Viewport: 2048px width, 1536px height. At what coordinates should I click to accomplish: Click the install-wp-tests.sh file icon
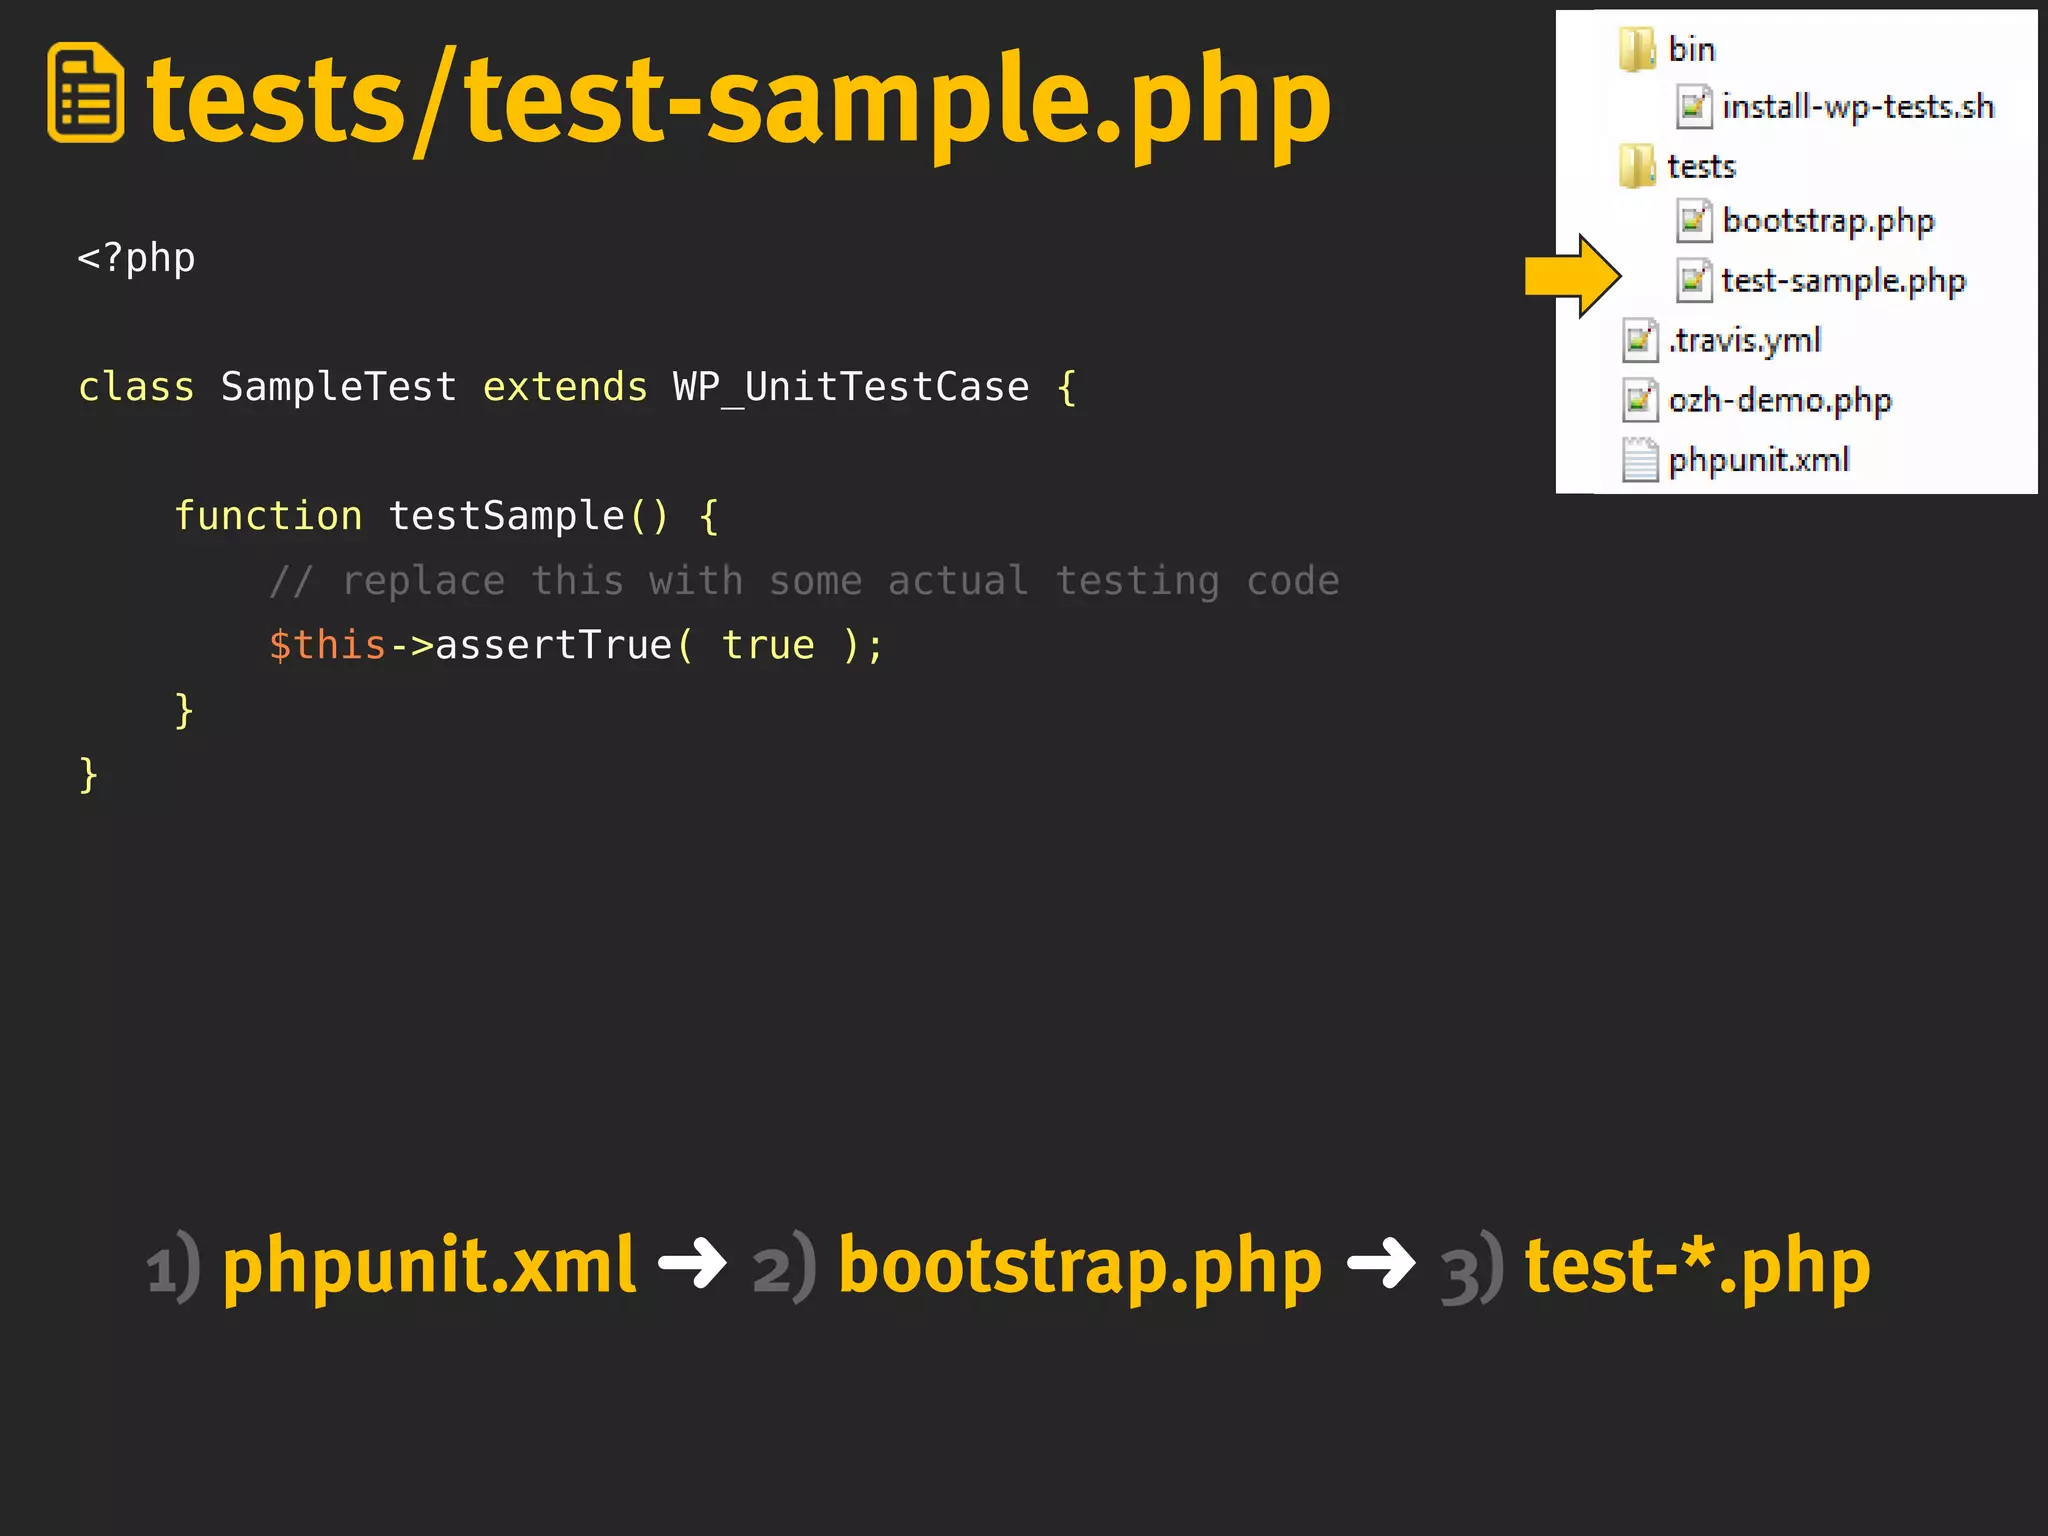[1694, 107]
